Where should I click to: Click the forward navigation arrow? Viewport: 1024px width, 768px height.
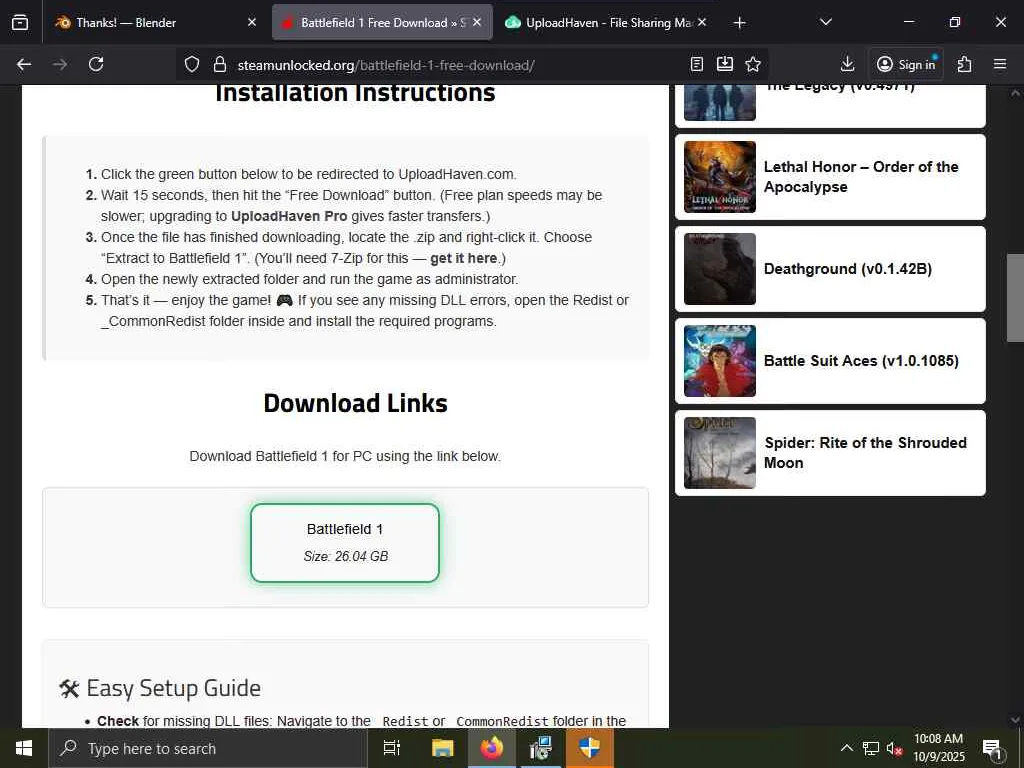[x=60, y=64]
